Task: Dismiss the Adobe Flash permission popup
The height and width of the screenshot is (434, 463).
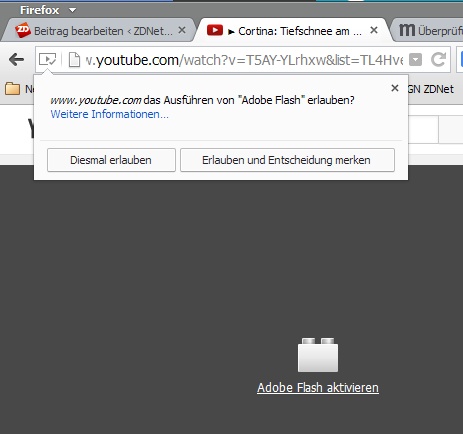Action: click(x=395, y=88)
